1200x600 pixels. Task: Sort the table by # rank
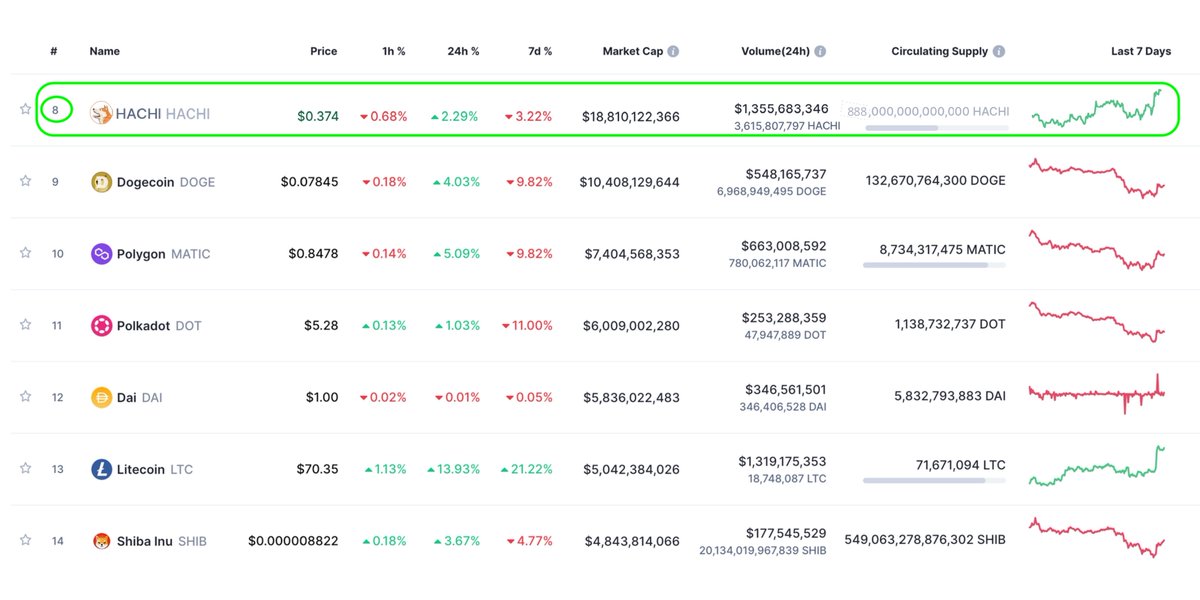[x=56, y=51]
